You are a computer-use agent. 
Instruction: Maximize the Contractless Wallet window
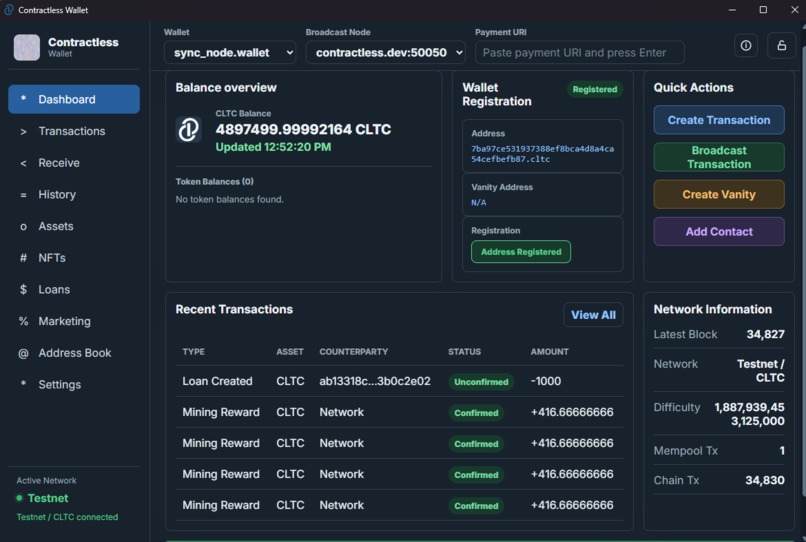tap(763, 10)
